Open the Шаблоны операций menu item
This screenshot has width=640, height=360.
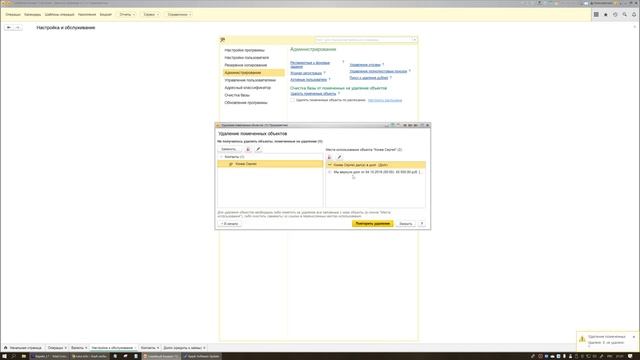[59, 14]
